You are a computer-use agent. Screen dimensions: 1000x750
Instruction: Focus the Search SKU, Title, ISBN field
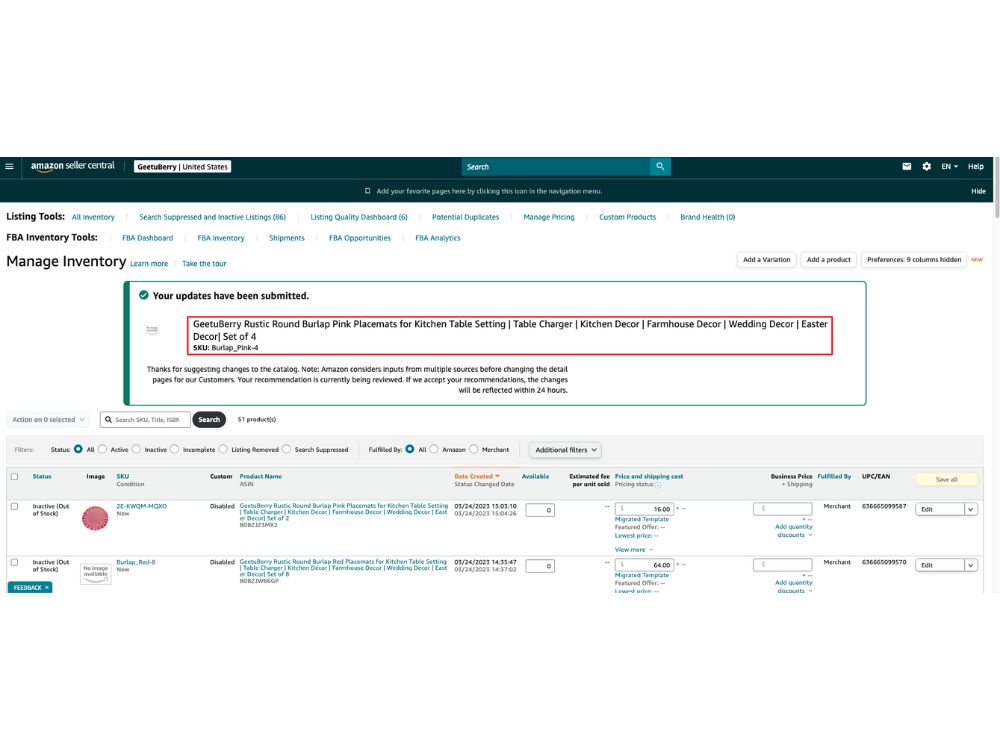(x=145, y=420)
